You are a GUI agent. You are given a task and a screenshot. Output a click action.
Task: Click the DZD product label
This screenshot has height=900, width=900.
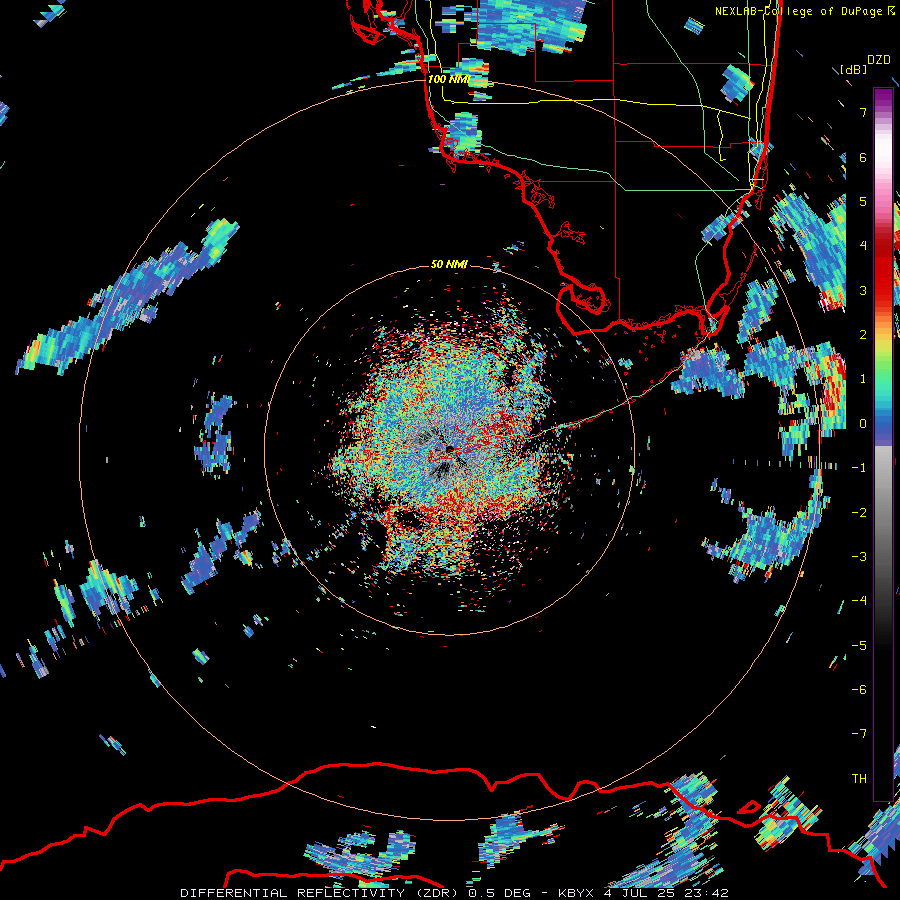click(x=878, y=60)
